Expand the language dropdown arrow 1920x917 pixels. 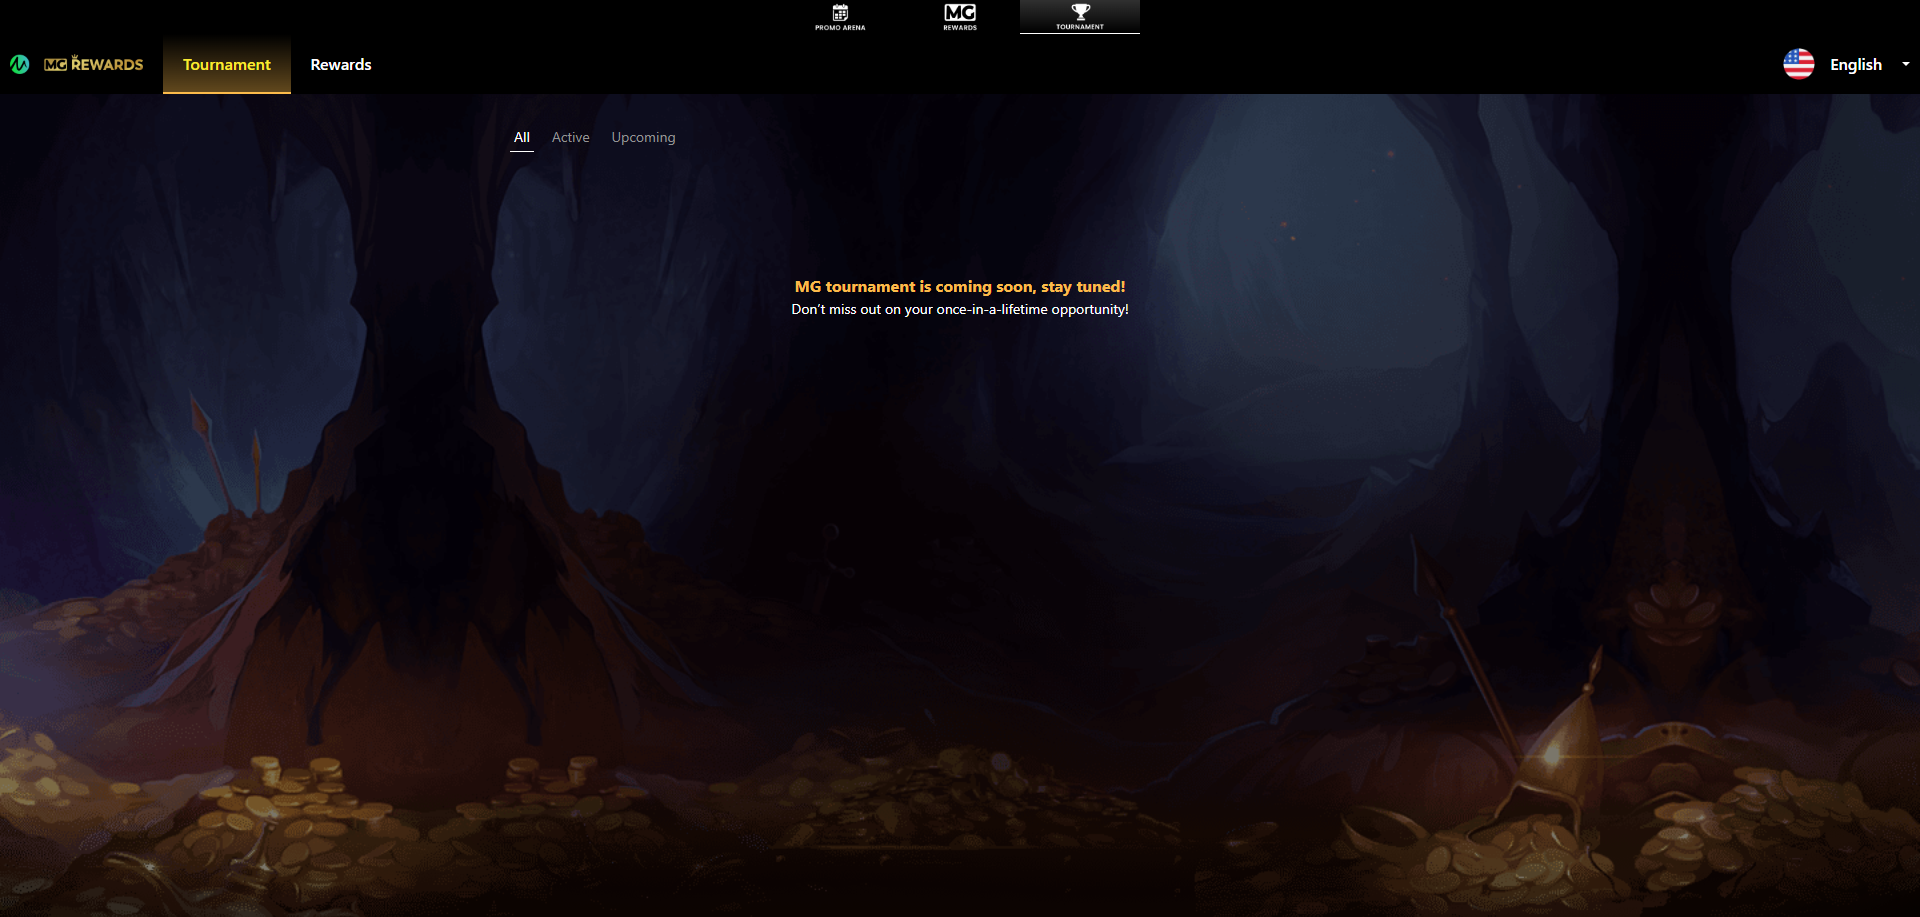click(1905, 64)
